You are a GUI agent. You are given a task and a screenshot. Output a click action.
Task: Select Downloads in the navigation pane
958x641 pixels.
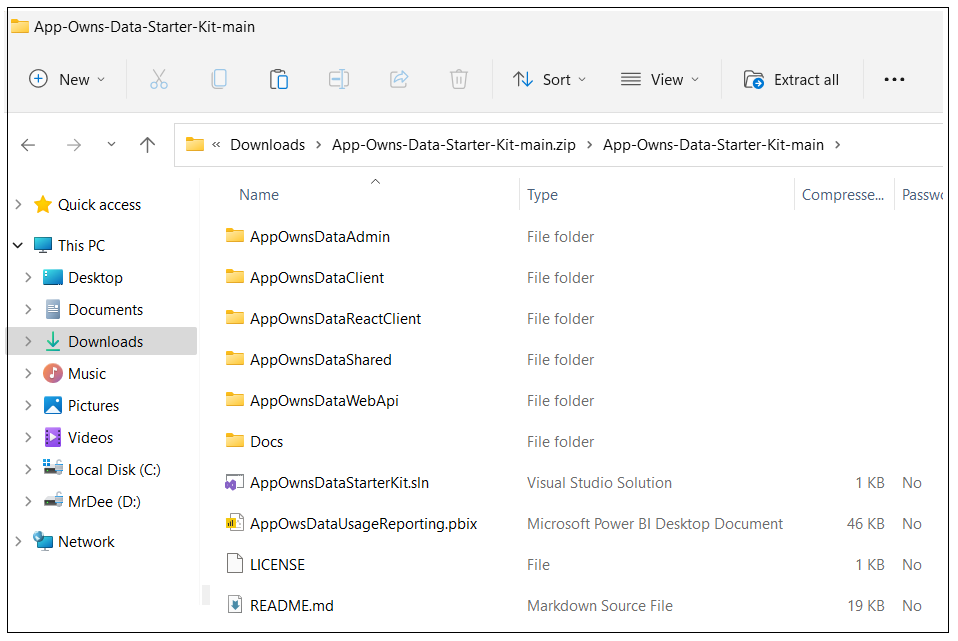coord(106,342)
